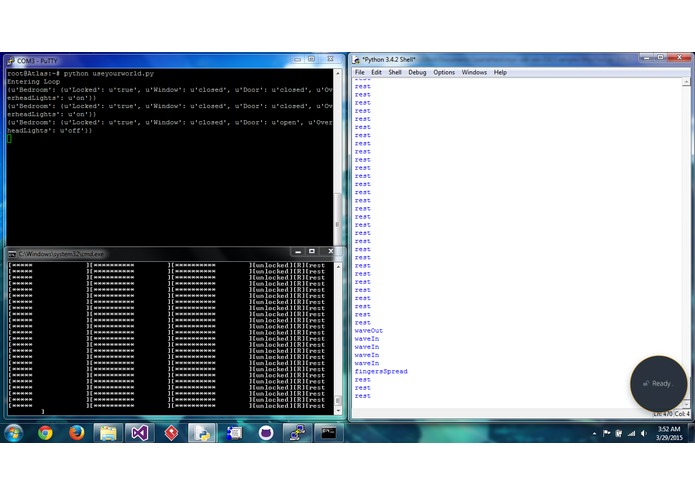This screenshot has height=494, width=695.
Task: Click 'python useyourworld.py' command in PuTTY
Action: 109,74
